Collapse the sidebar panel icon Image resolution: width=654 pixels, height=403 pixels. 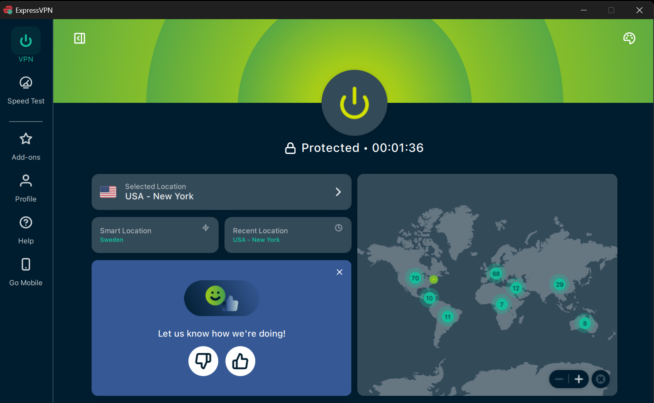(x=79, y=38)
